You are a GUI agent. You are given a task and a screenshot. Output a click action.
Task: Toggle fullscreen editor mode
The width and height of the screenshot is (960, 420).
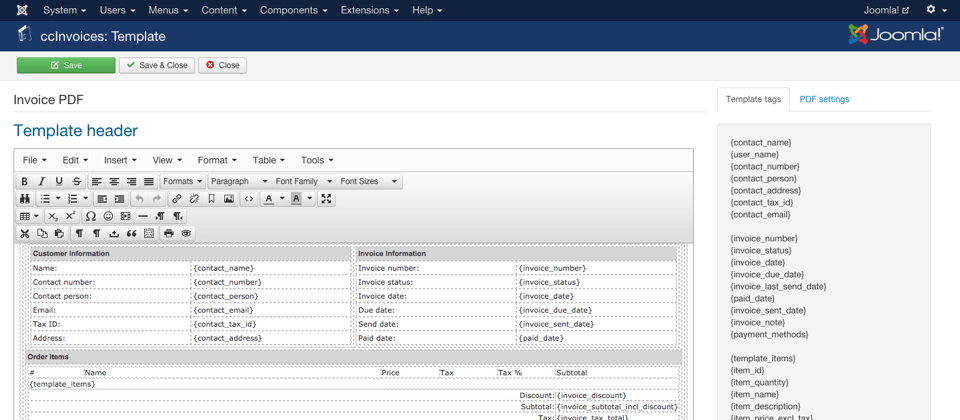click(326, 199)
